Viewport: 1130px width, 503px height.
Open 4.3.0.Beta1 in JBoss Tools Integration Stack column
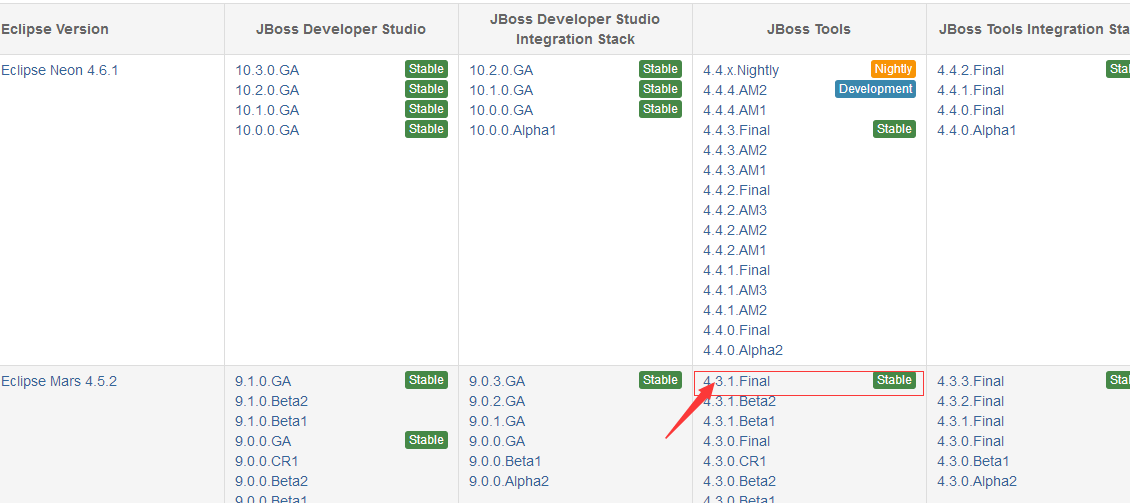pos(974,461)
